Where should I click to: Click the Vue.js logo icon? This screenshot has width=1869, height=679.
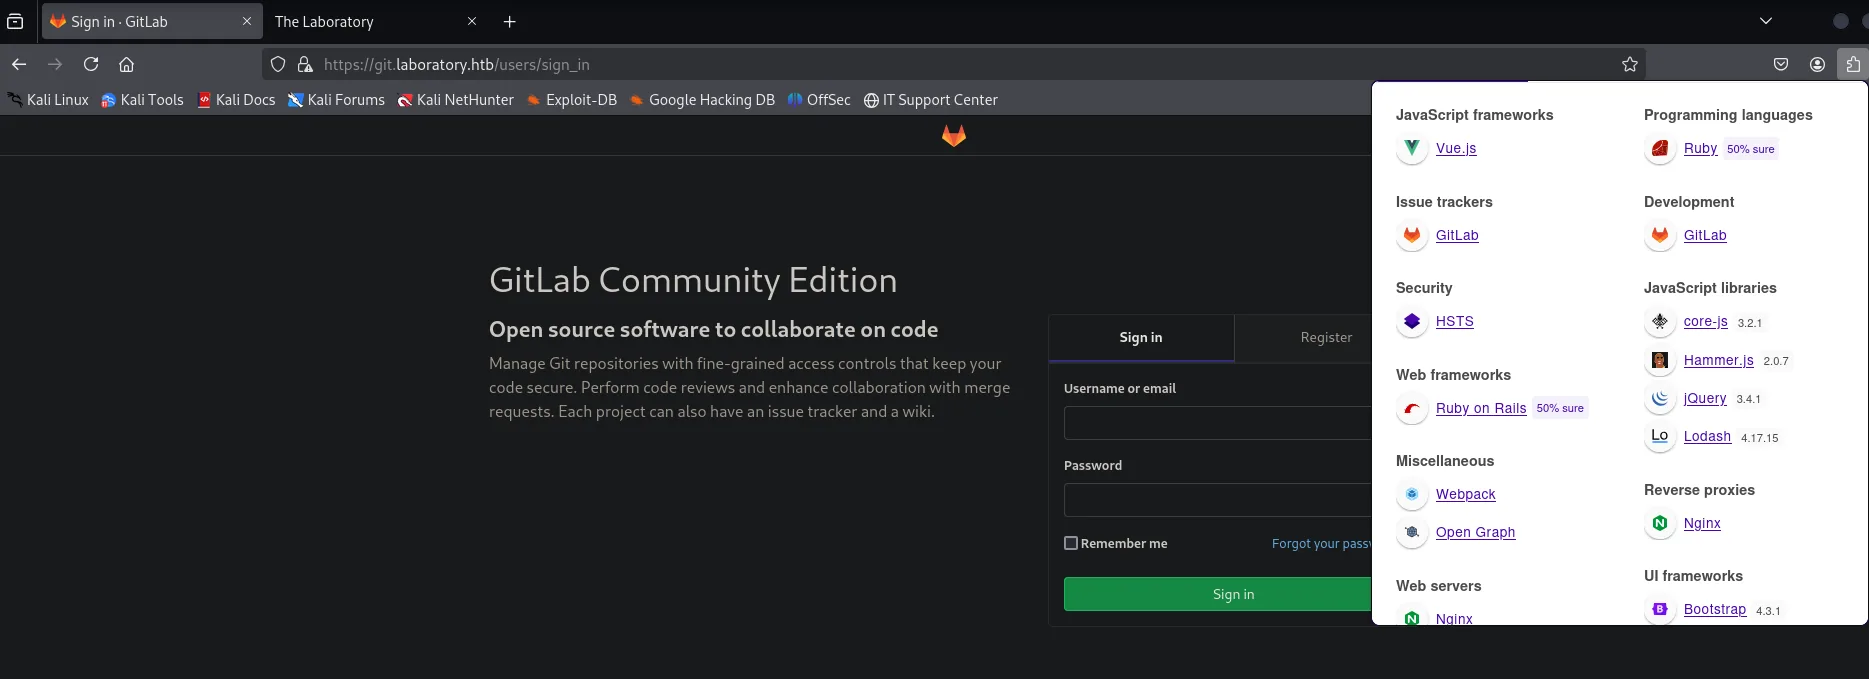click(x=1412, y=148)
